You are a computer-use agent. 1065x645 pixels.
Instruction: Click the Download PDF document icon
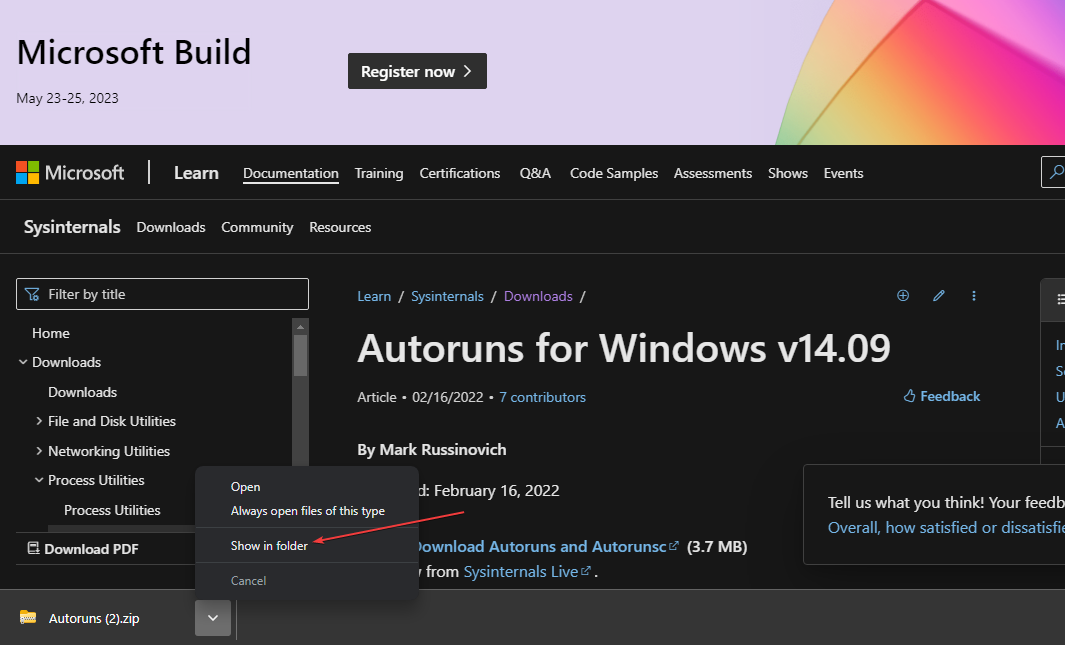coord(33,548)
